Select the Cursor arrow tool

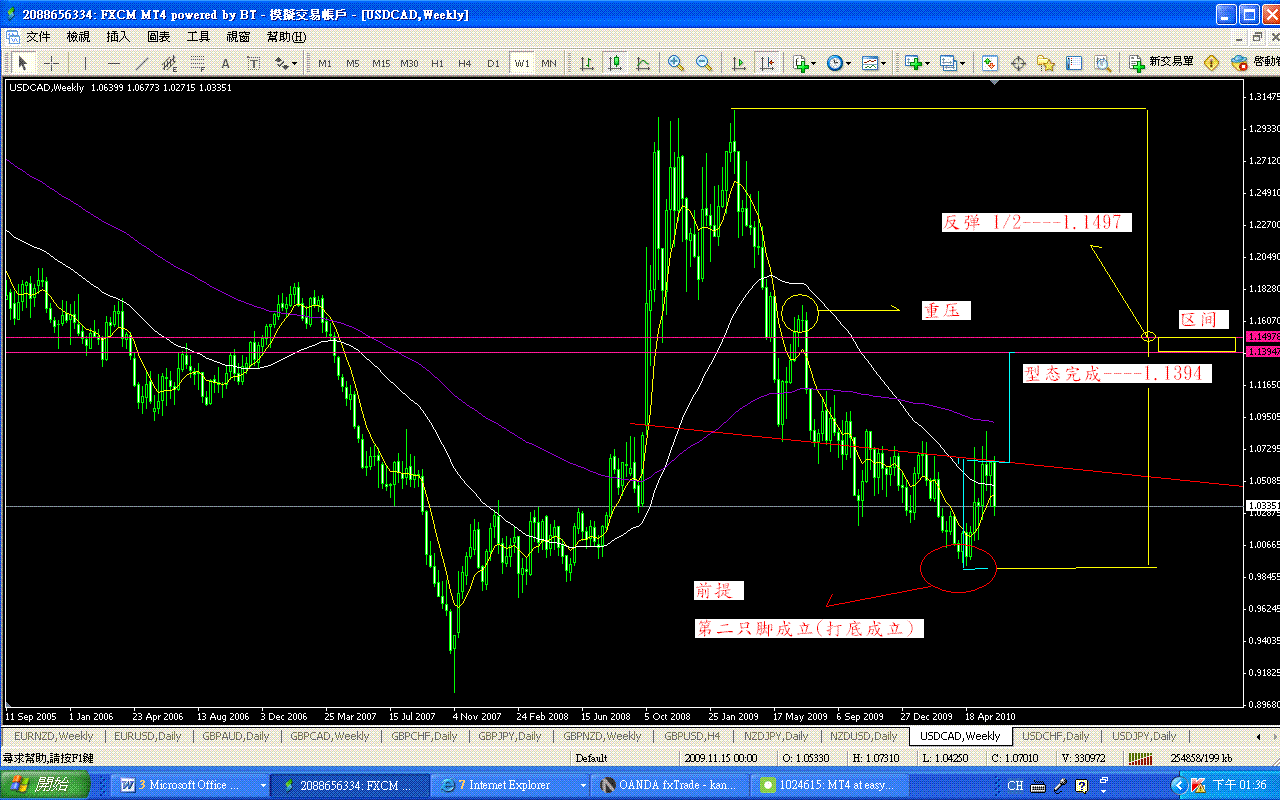tap(23, 63)
